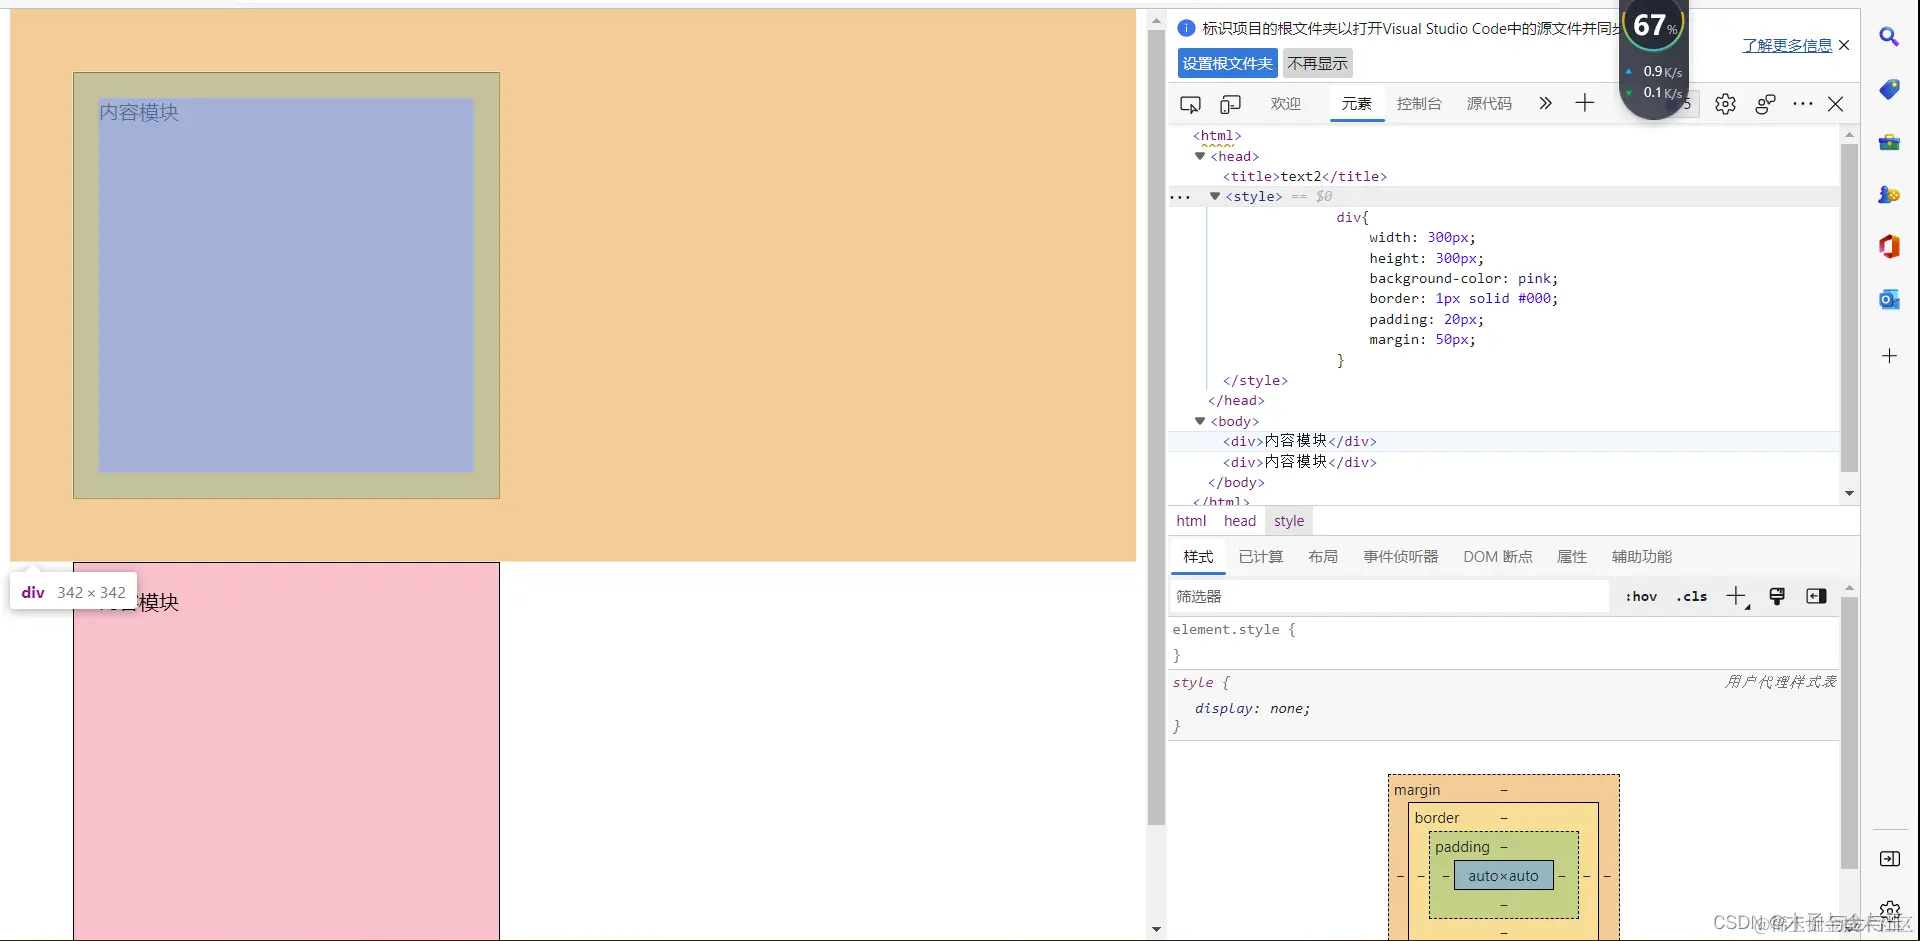
Task: Open the Office sidebar icon
Action: [1889, 246]
